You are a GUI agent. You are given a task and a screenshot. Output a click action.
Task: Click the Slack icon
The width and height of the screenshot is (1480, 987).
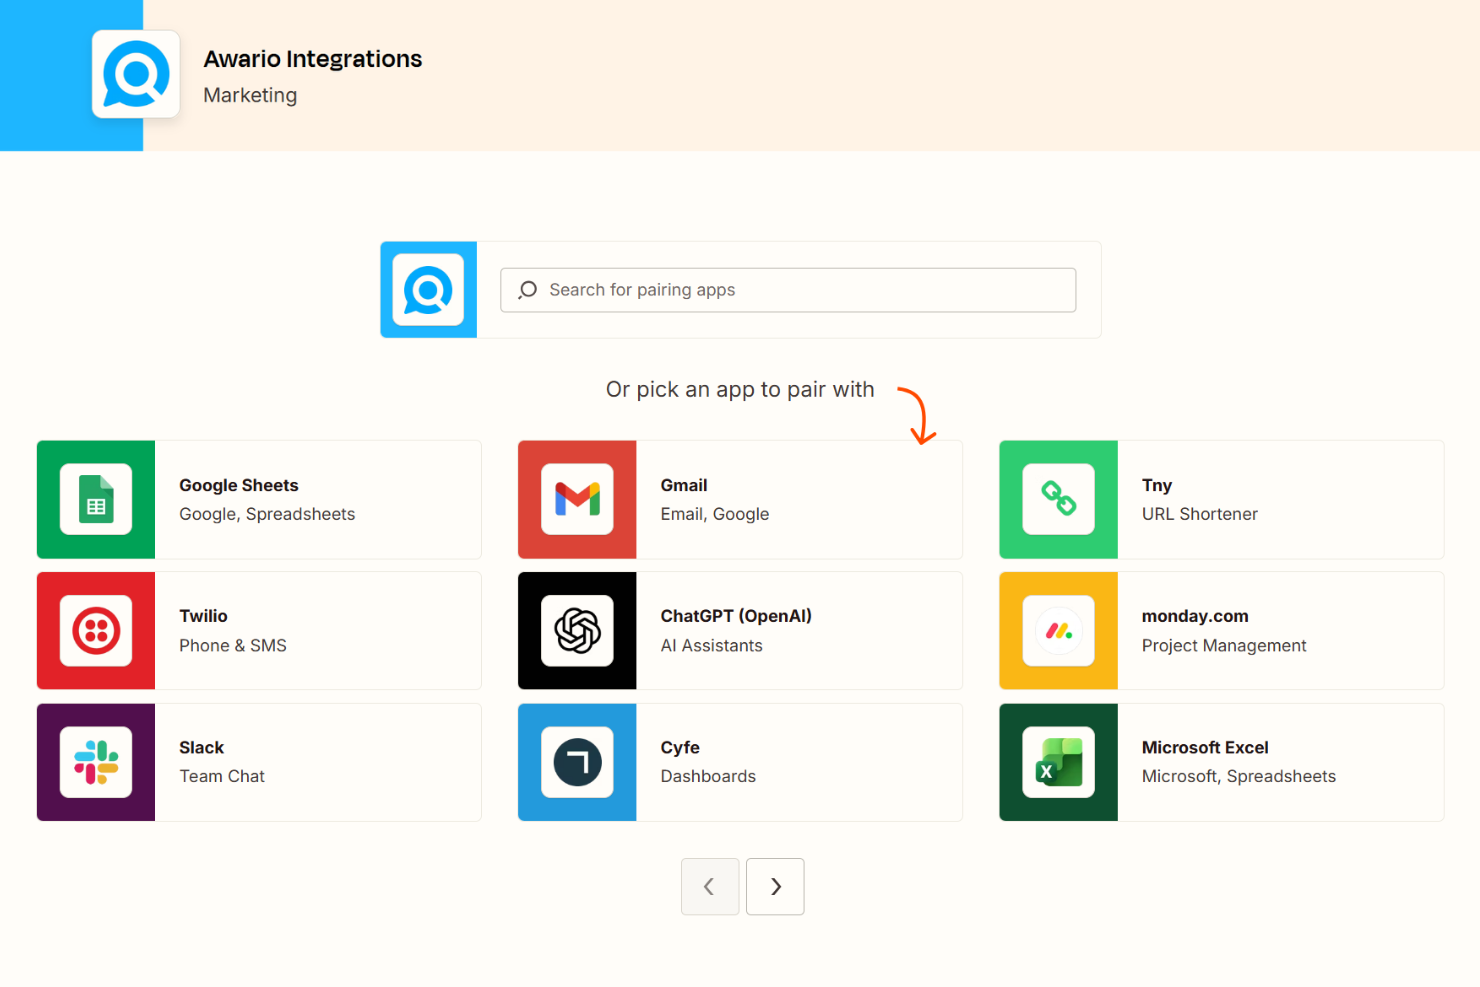[x=95, y=762]
